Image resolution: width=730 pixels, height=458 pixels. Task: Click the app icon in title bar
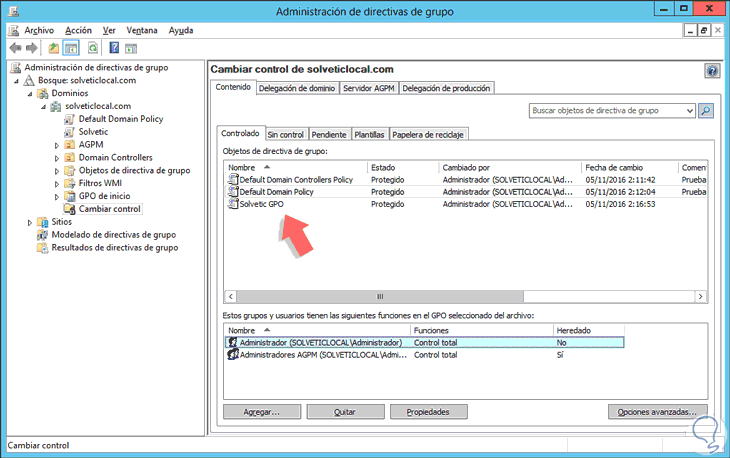(x=14, y=10)
